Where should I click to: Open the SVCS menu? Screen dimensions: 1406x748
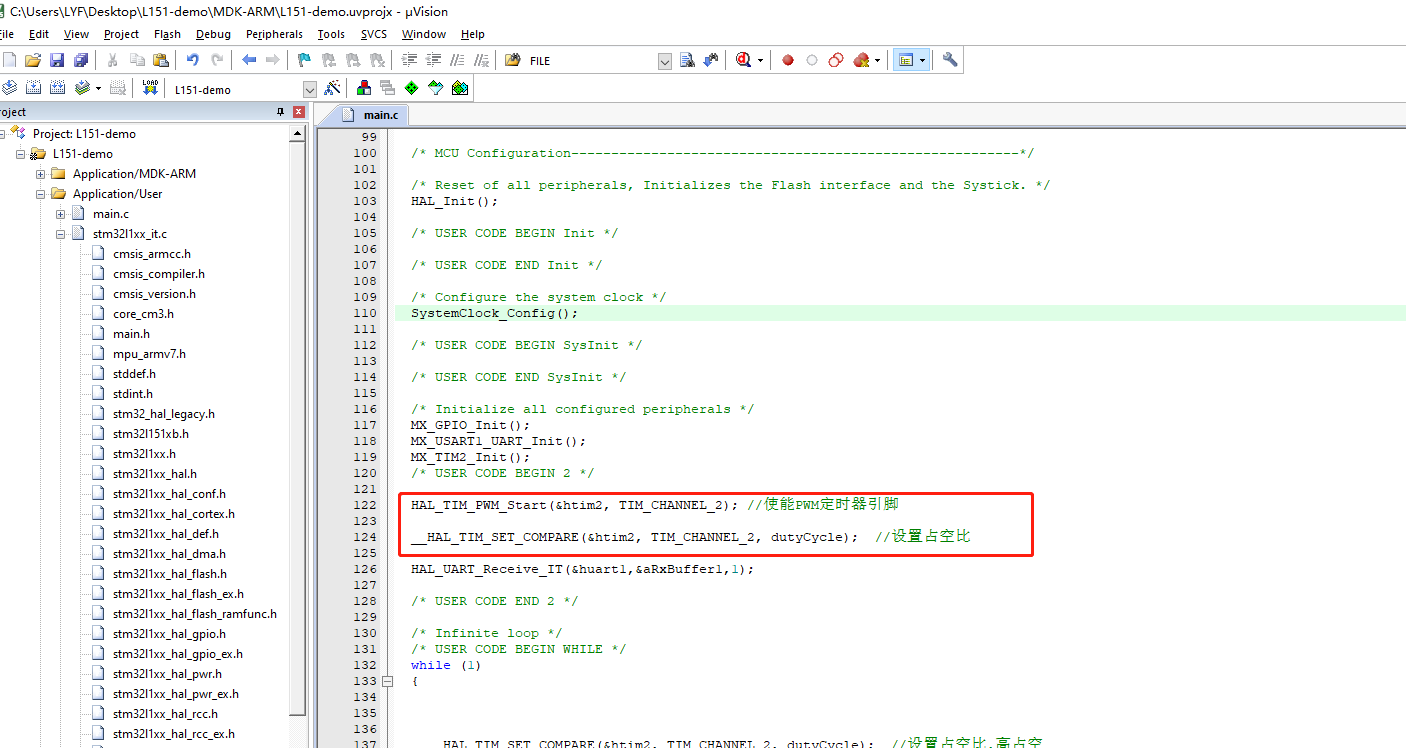(373, 34)
